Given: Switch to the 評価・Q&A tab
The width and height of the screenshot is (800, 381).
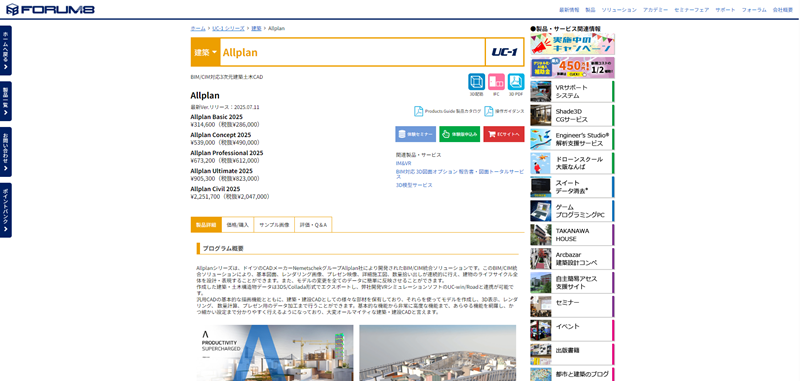Looking at the screenshot, I should (313, 224).
